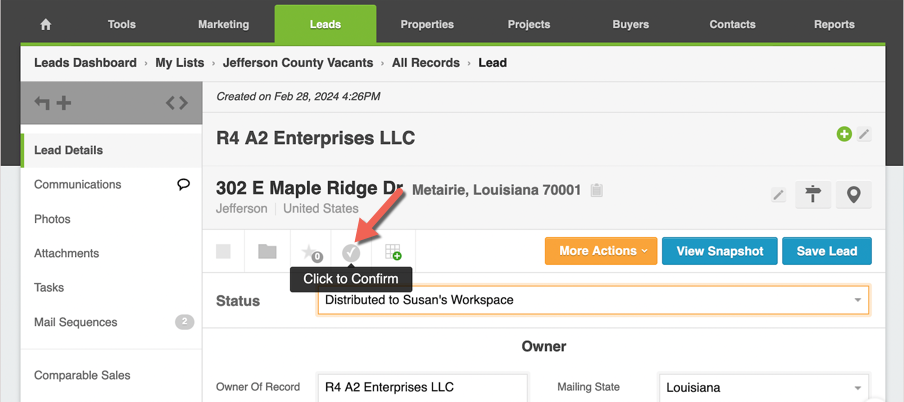Open Communications in the sidebar
This screenshot has width=904, height=402.
[77, 184]
